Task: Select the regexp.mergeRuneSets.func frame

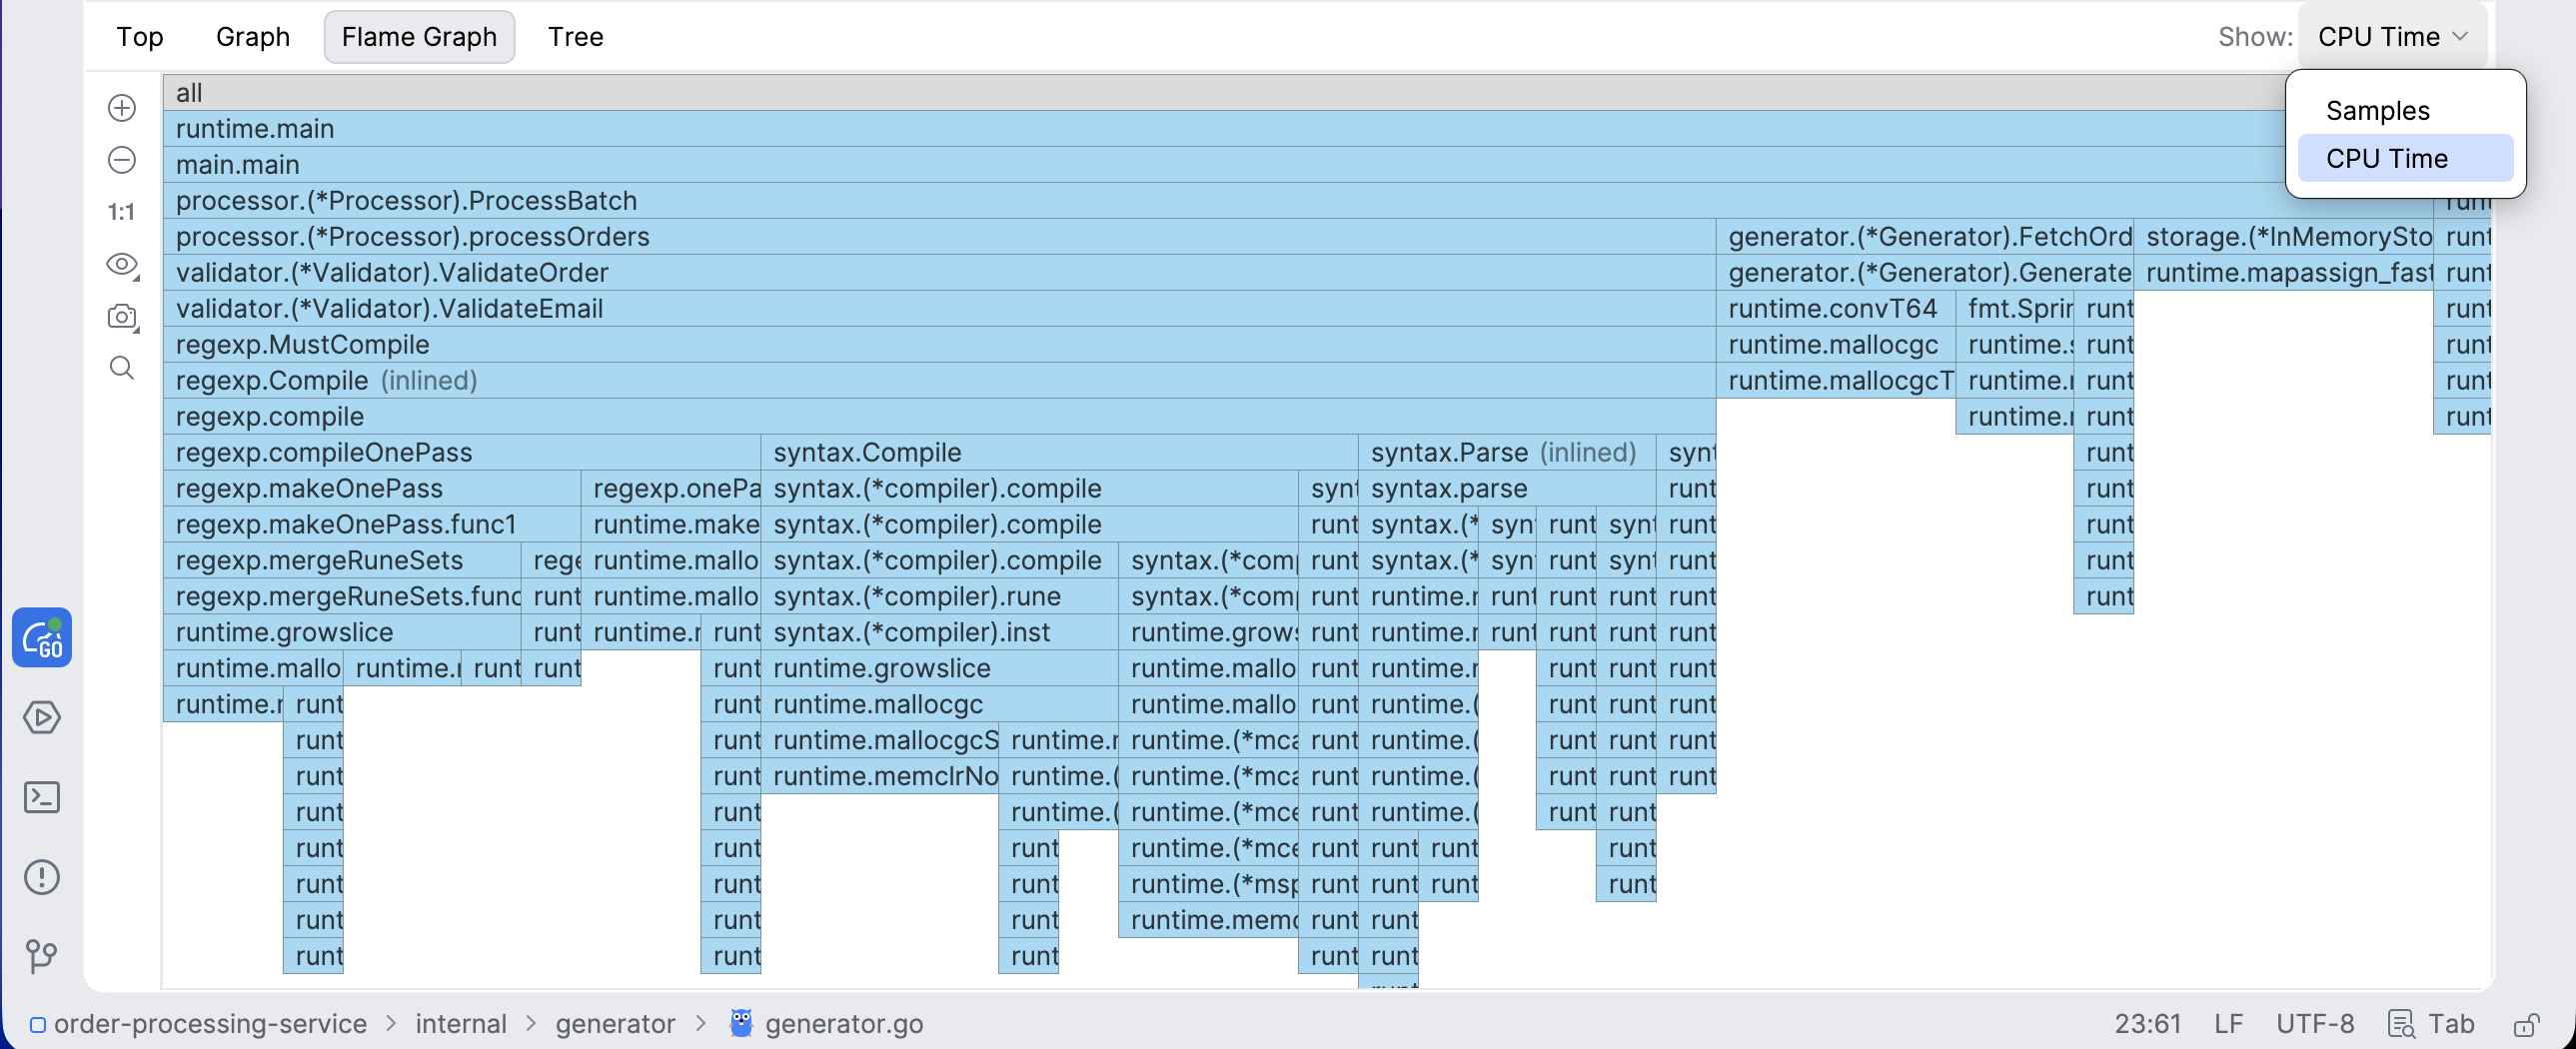Action: pos(342,597)
